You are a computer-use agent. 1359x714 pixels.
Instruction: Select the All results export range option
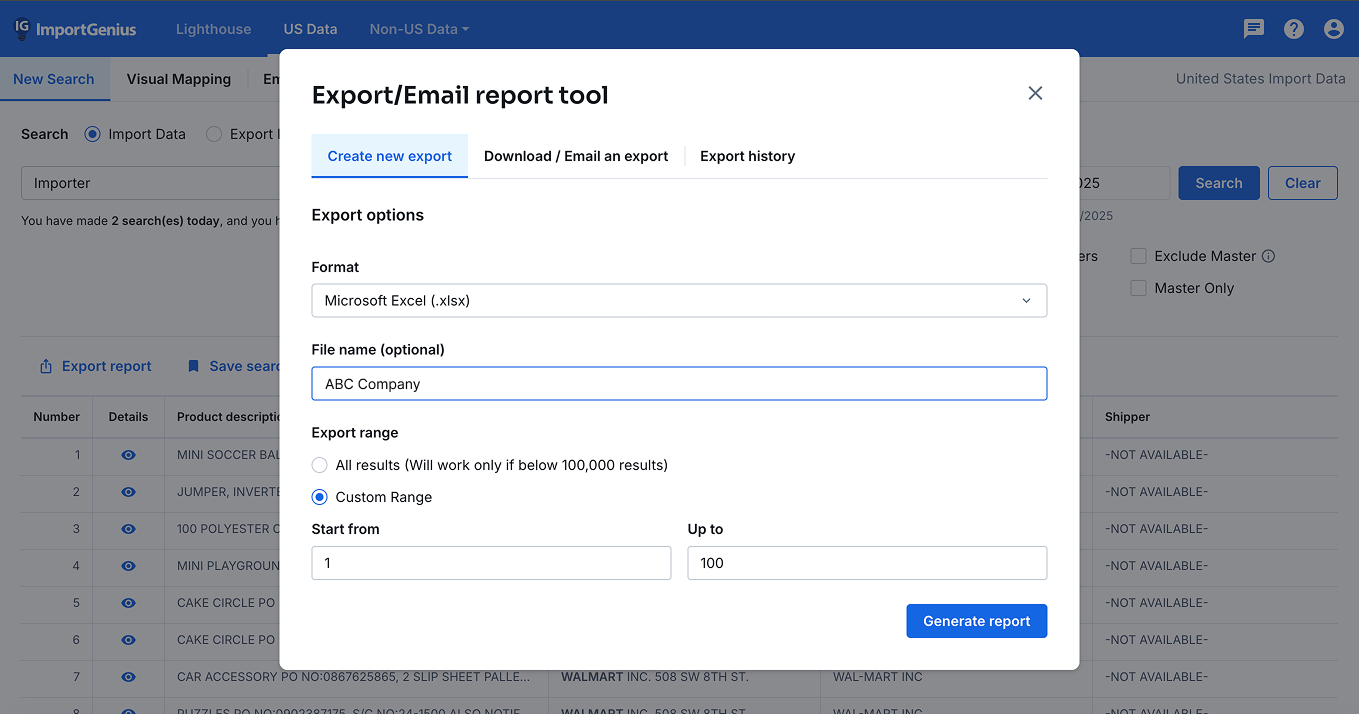(x=319, y=465)
